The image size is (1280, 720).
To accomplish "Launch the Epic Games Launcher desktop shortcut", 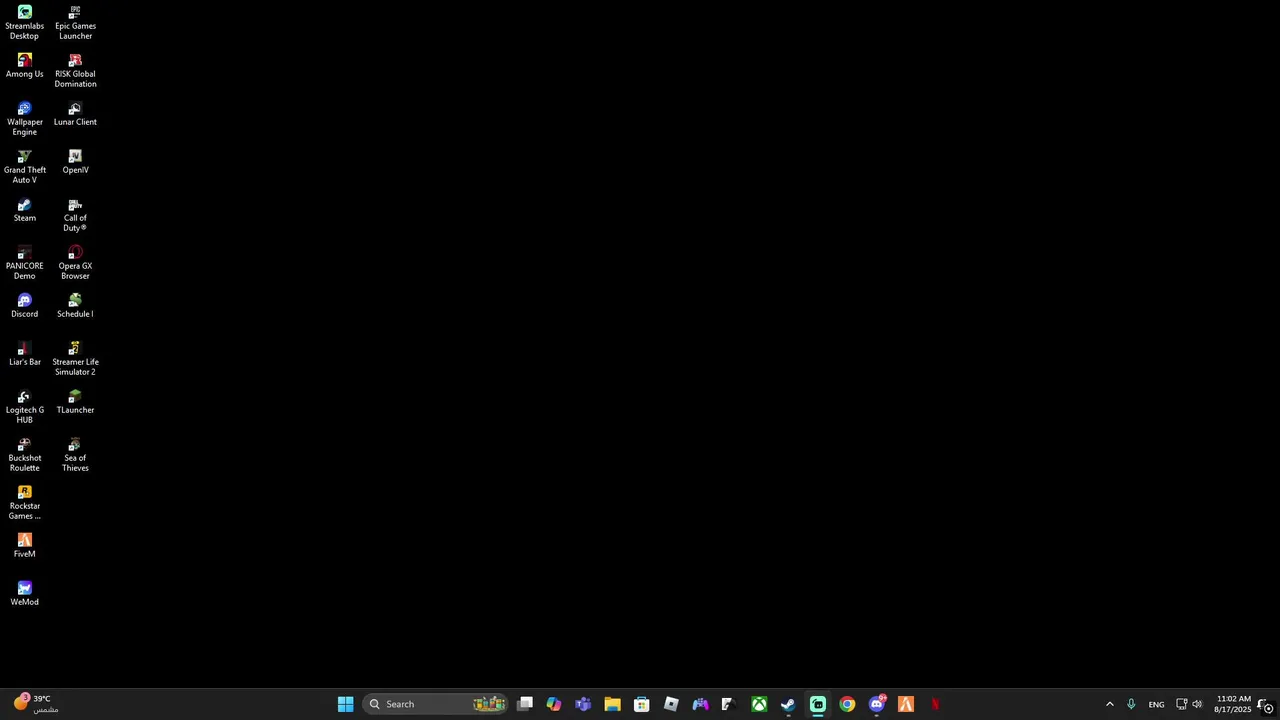I will (75, 23).
